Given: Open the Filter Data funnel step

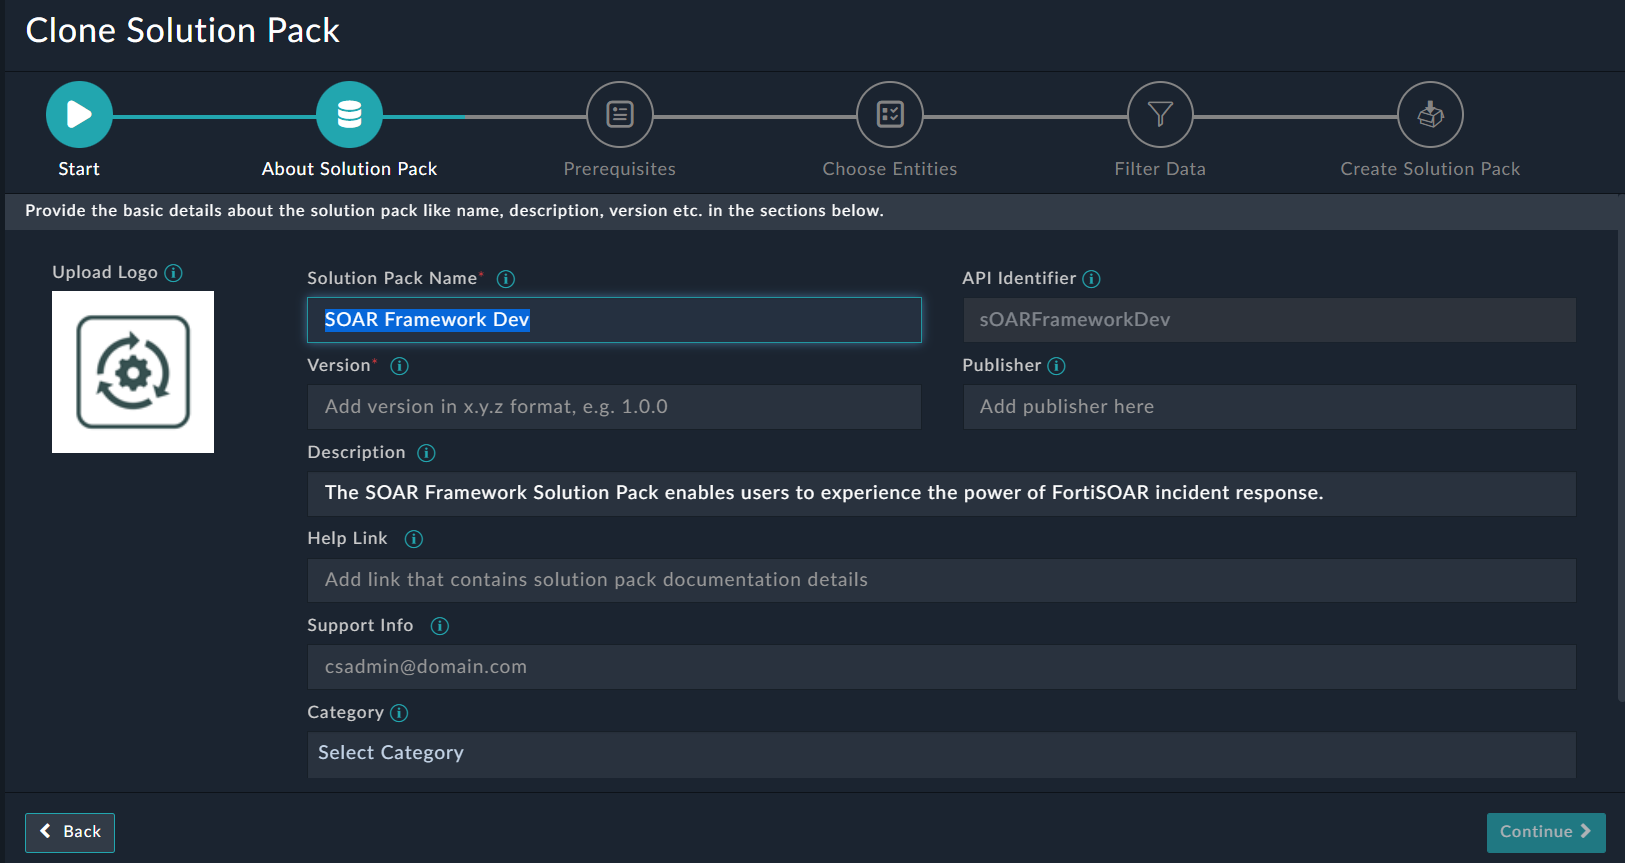Looking at the screenshot, I should 1160,115.
